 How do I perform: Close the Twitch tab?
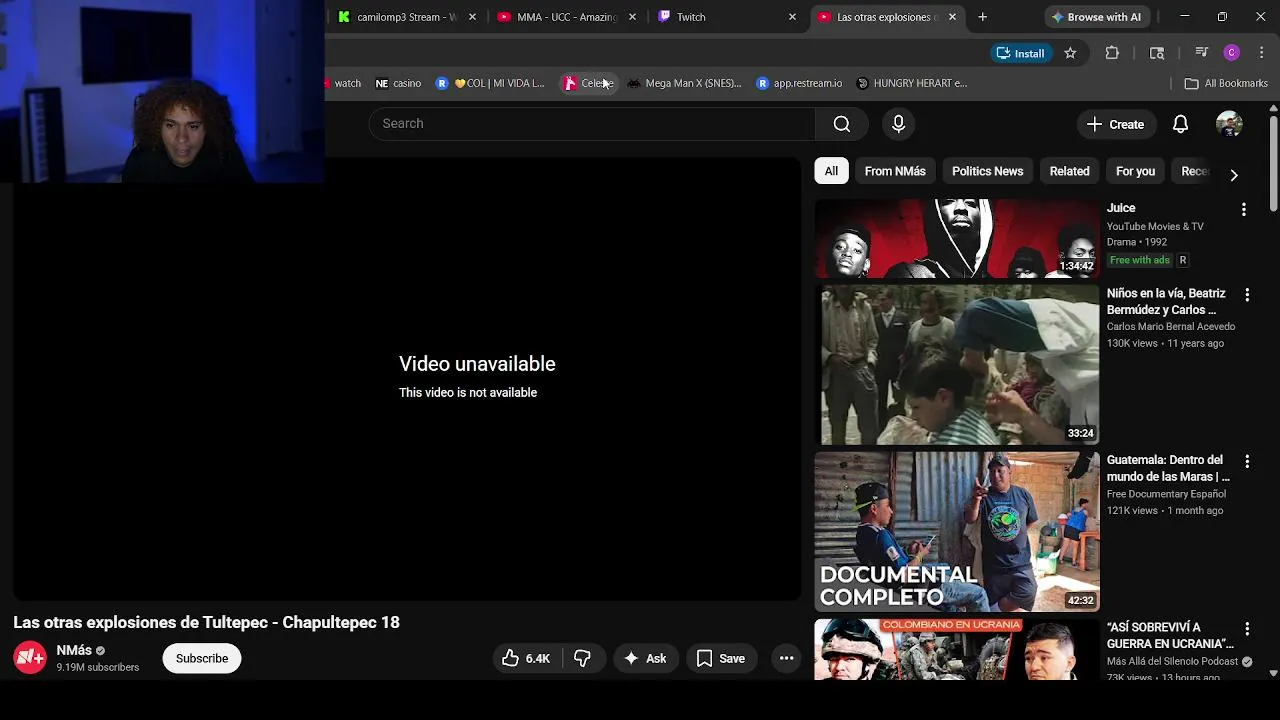coord(792,17)
